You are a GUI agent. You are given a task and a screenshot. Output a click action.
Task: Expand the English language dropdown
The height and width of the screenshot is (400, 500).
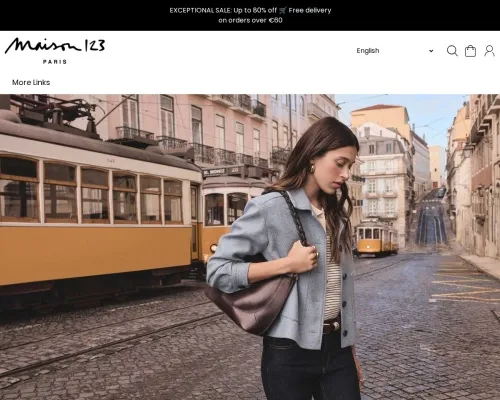coord(395,51)
